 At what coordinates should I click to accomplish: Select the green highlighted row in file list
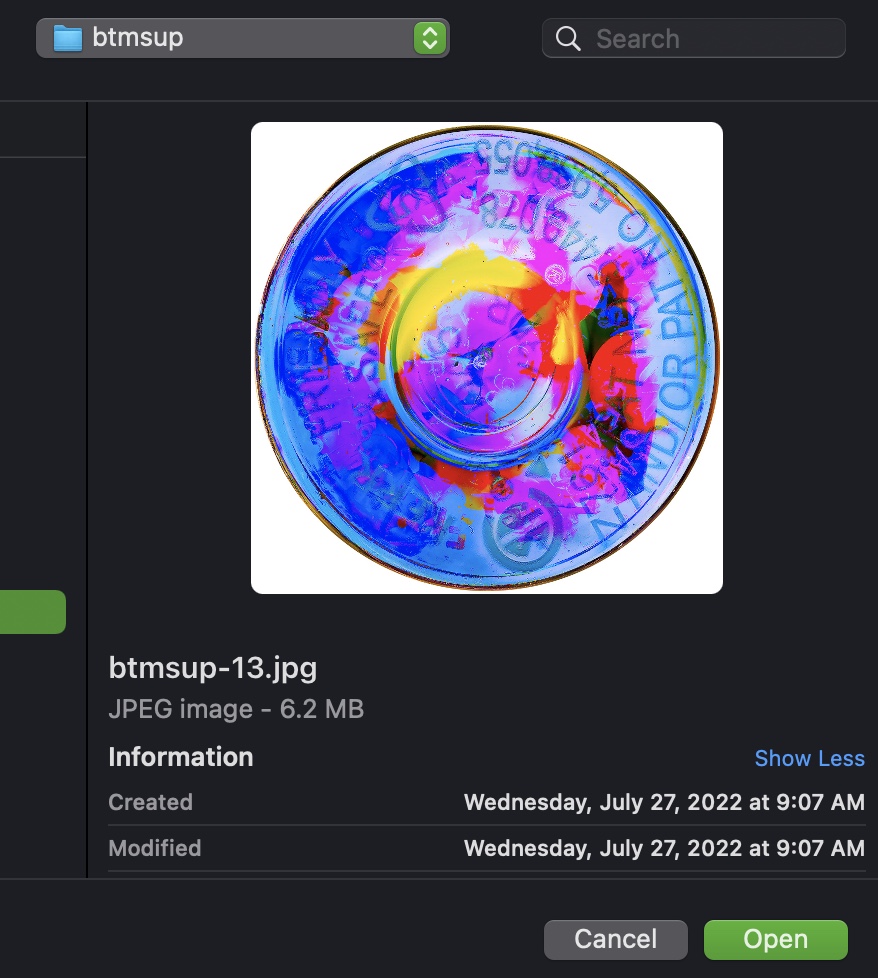(32, 612)
